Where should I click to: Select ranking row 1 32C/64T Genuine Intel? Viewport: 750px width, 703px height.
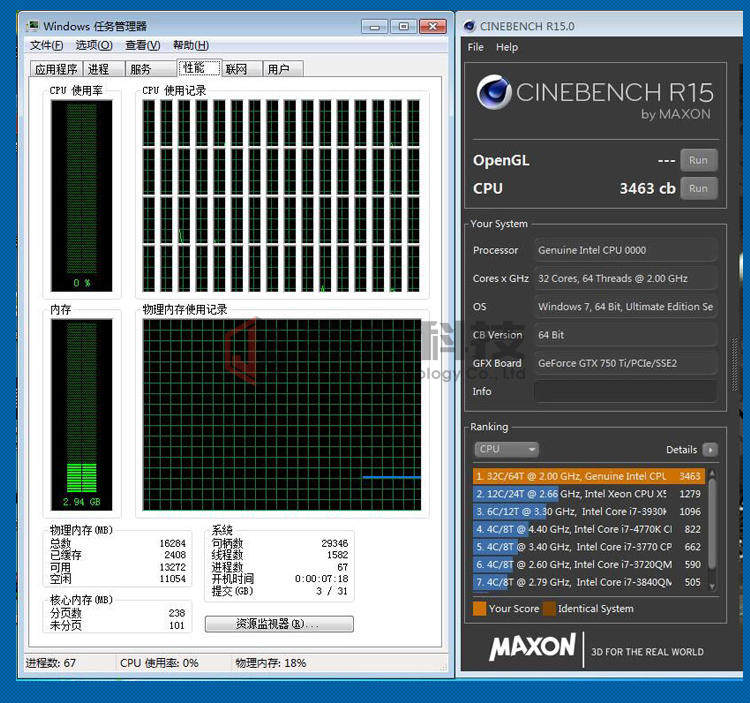(x=589, y=476)
